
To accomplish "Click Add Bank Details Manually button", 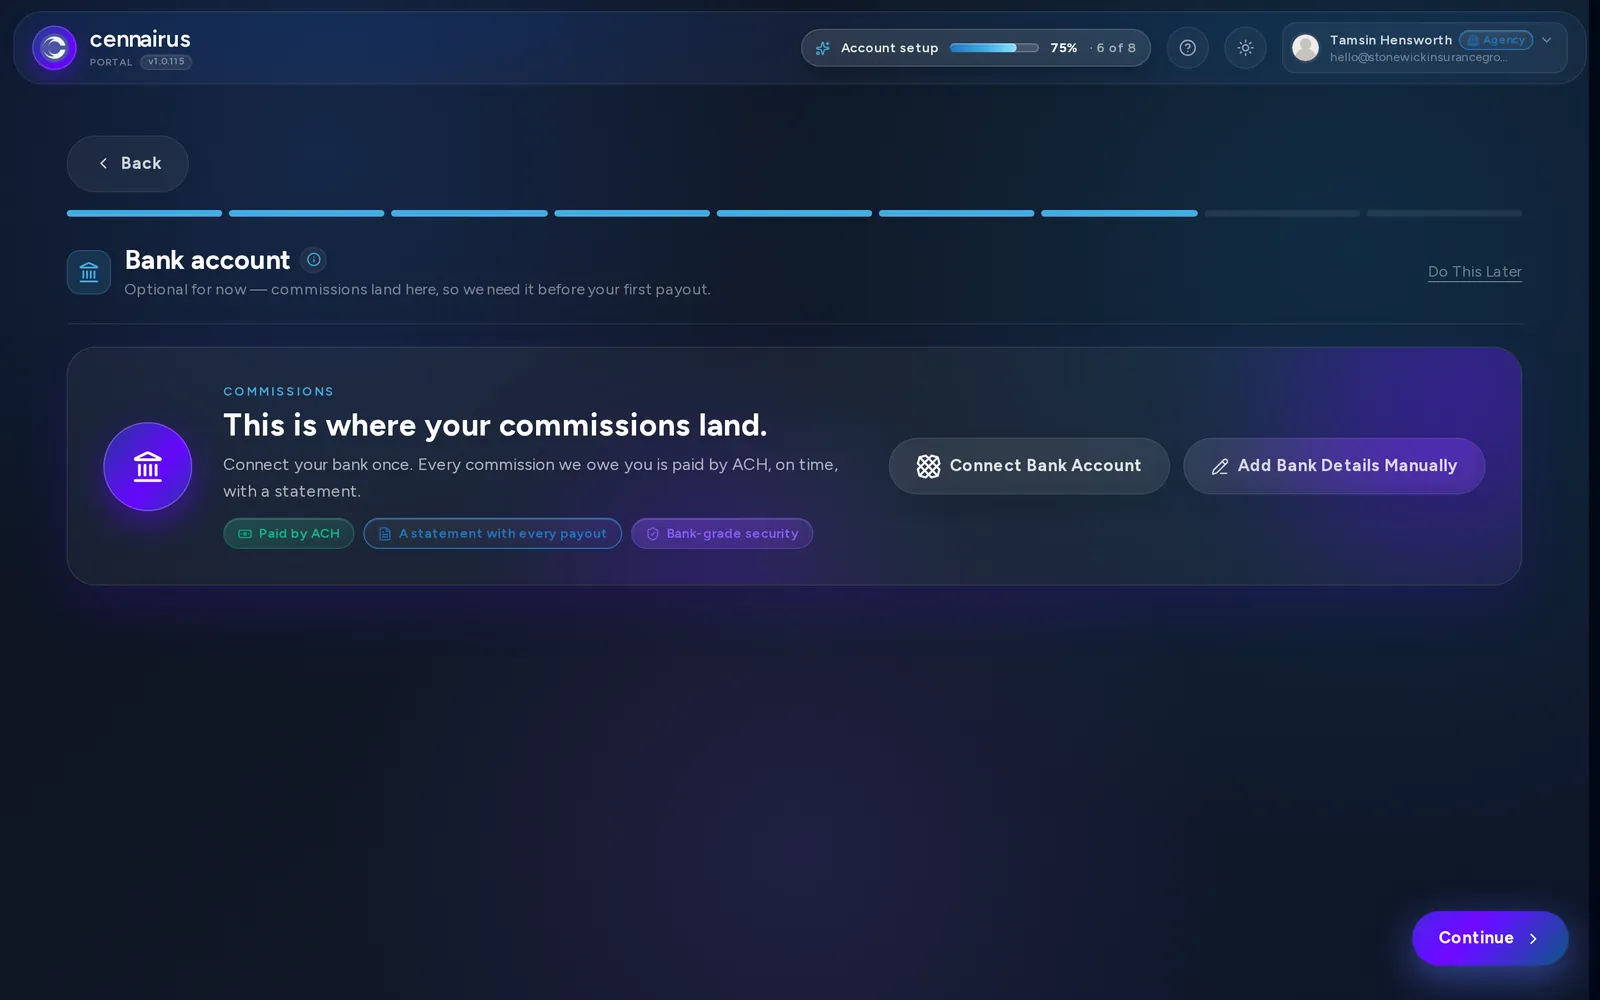I will coord(1334,466).
